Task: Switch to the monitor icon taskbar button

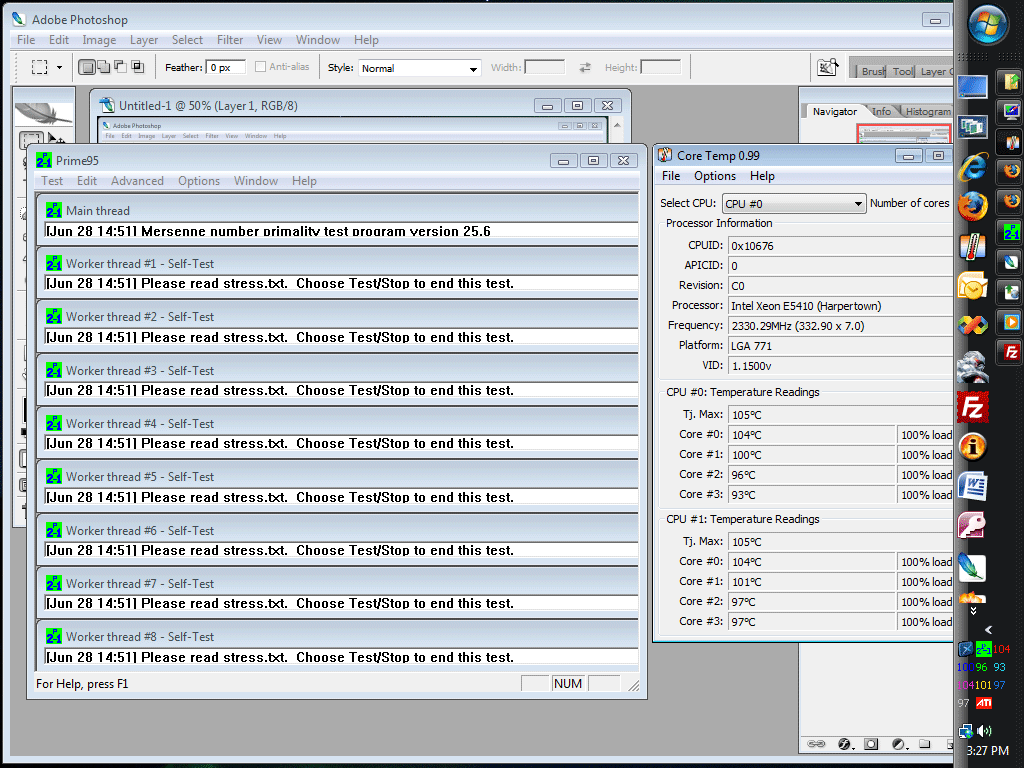Action: coord(1011,112)
